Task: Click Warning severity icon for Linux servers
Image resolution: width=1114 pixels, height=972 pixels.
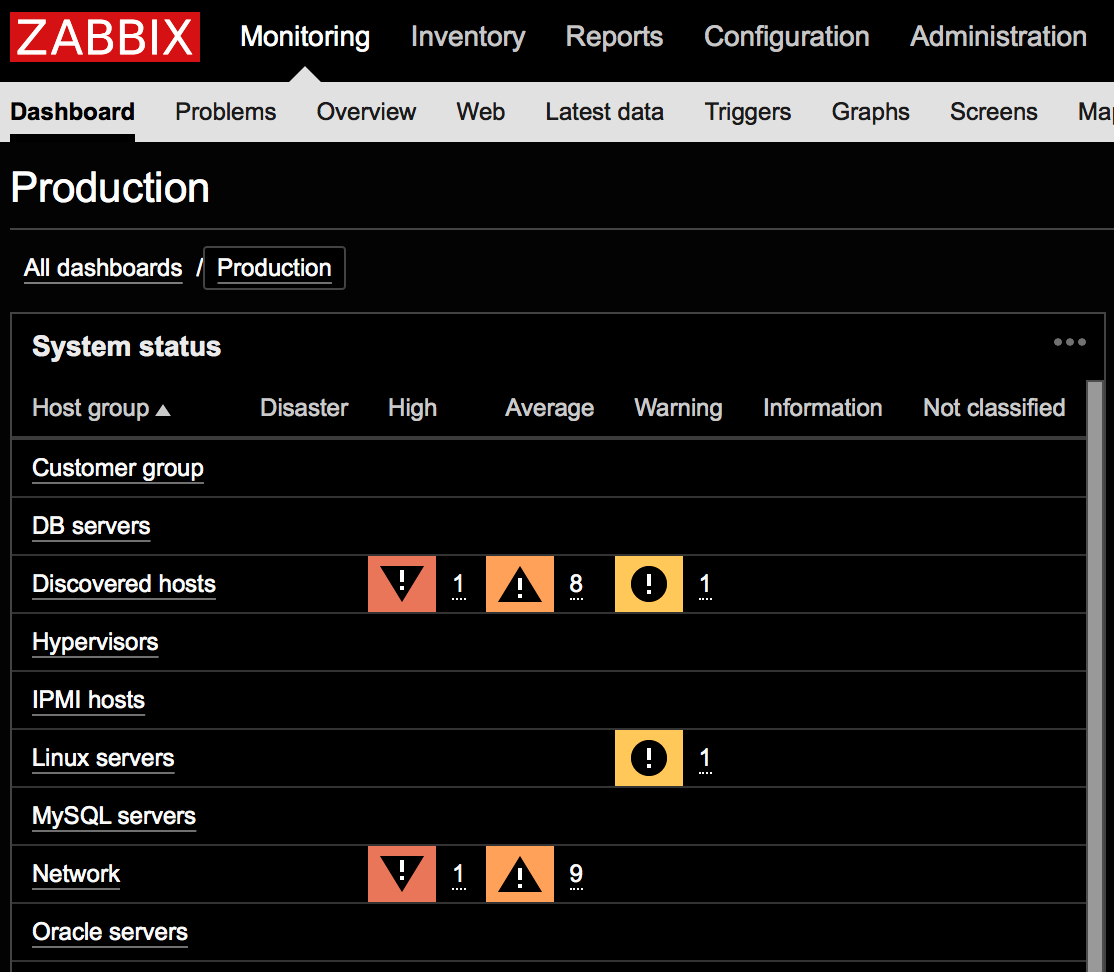Action: point(649,758)
